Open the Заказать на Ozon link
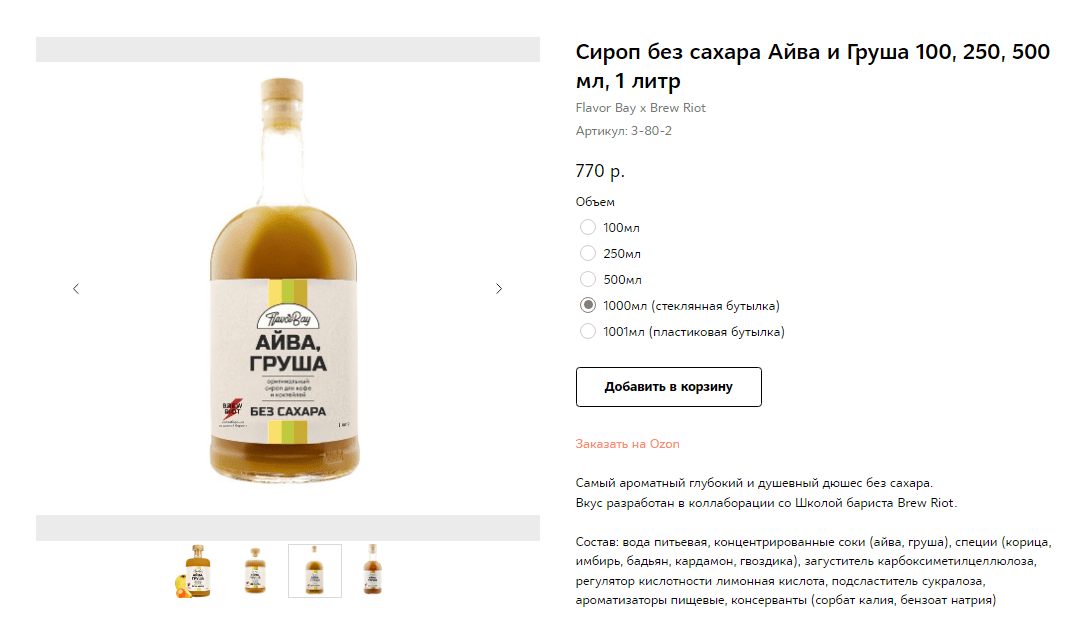The height and width of the screenshot is (621, 1073). 628,444
